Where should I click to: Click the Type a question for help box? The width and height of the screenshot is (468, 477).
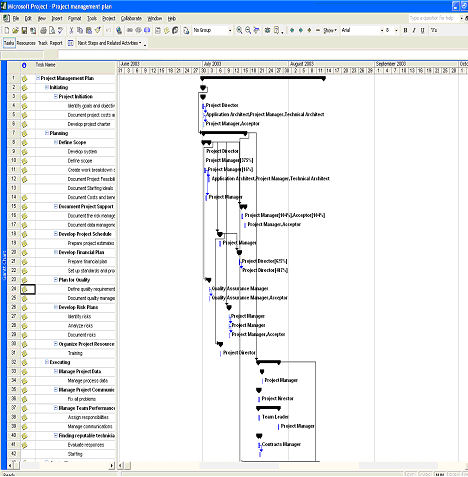434,18
